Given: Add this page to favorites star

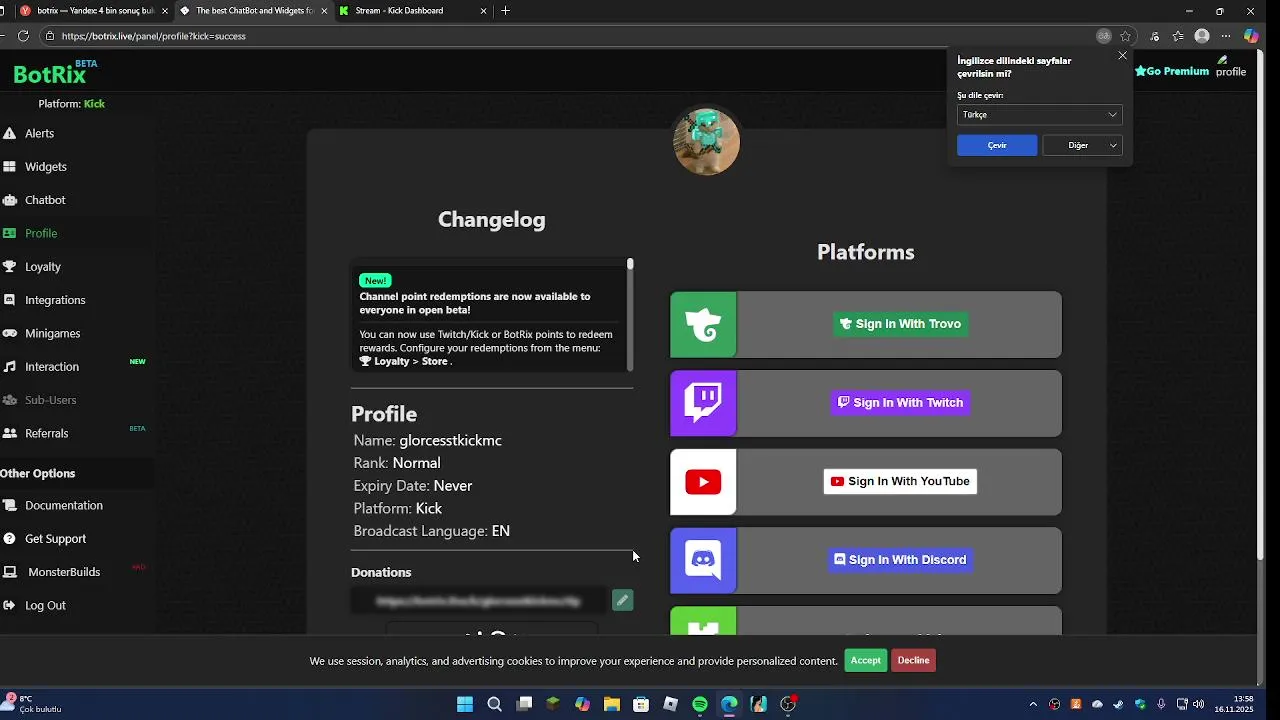Looking at the screenshot, I should (x=1125, y=36).
